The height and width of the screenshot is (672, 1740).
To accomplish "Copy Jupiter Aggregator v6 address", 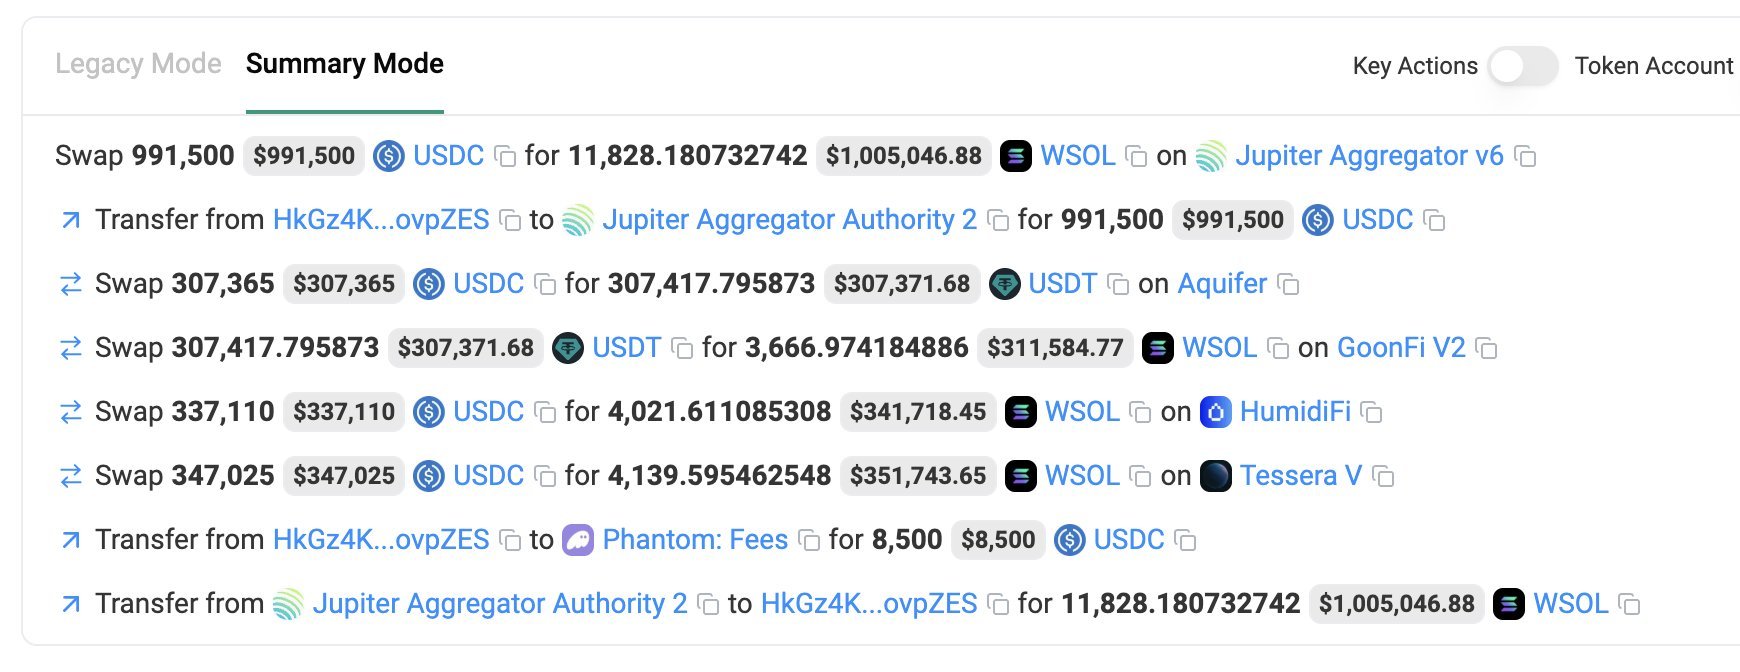I will (1525, 157).
